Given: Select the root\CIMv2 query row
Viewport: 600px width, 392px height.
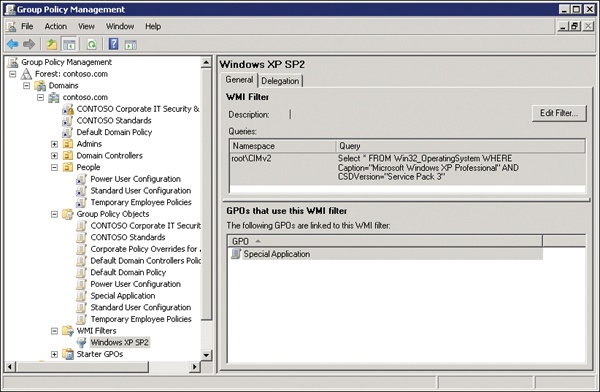Looking at the screenshot, I should coord(408,168).
